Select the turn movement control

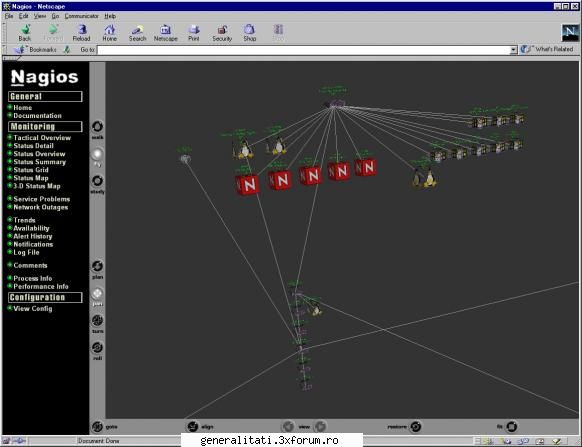point(98,320)
